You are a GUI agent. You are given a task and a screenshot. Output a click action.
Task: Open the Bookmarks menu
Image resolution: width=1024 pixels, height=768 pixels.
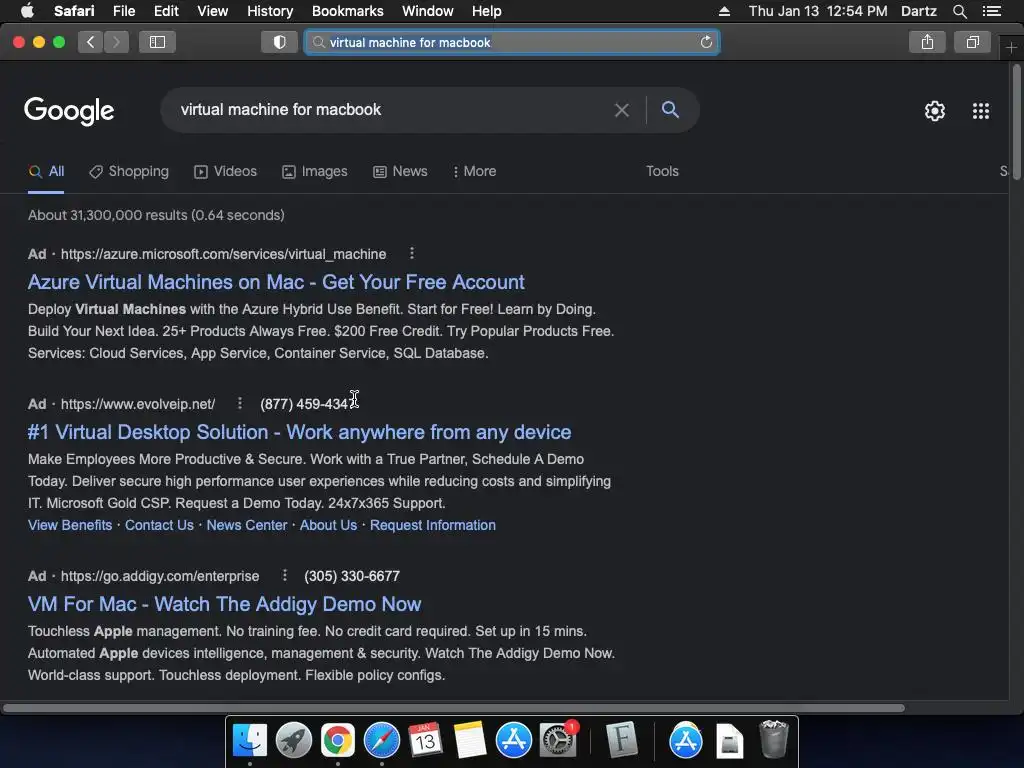pyautogui.click(x=347, y=11)
